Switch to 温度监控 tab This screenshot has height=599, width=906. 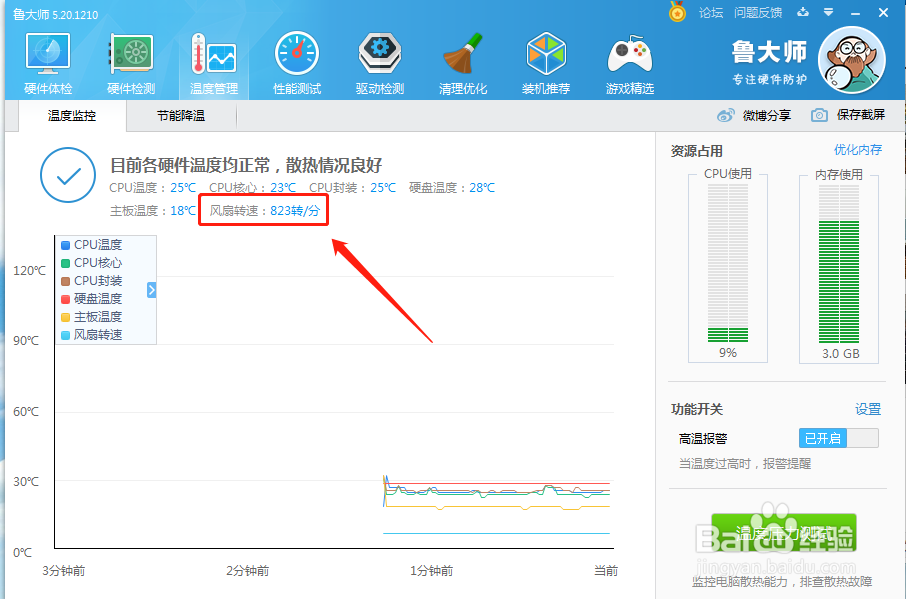tap(72, 116)
